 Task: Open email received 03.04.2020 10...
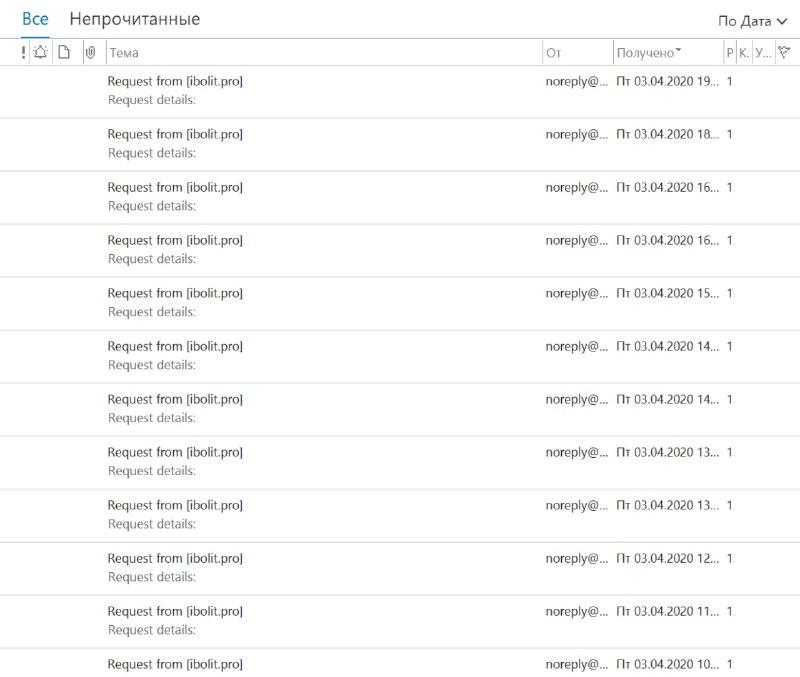tap(400, 663)
